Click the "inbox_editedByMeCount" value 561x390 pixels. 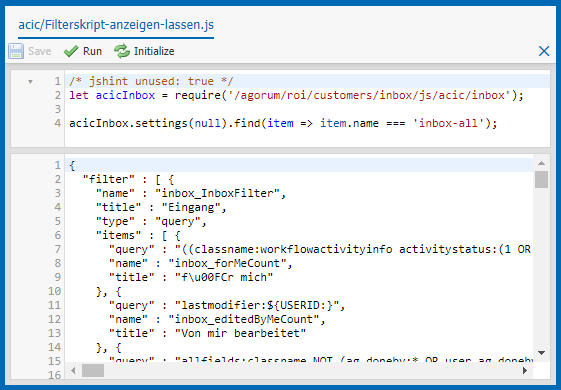244,319
